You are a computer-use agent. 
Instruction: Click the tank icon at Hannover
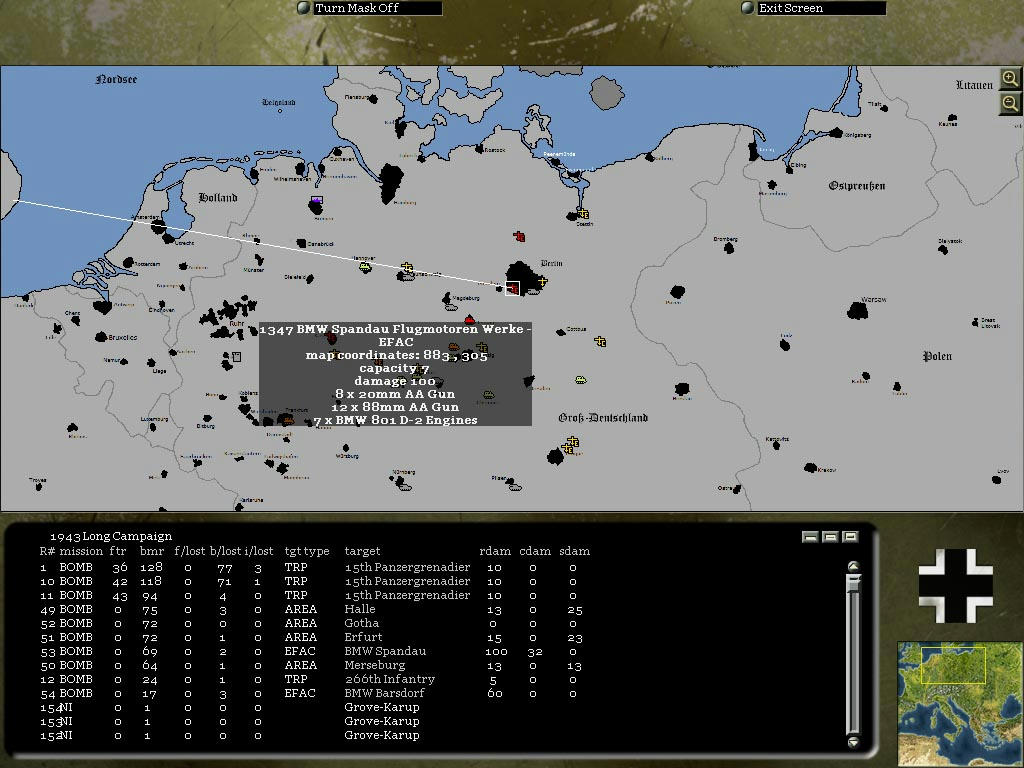click(365, 266)
